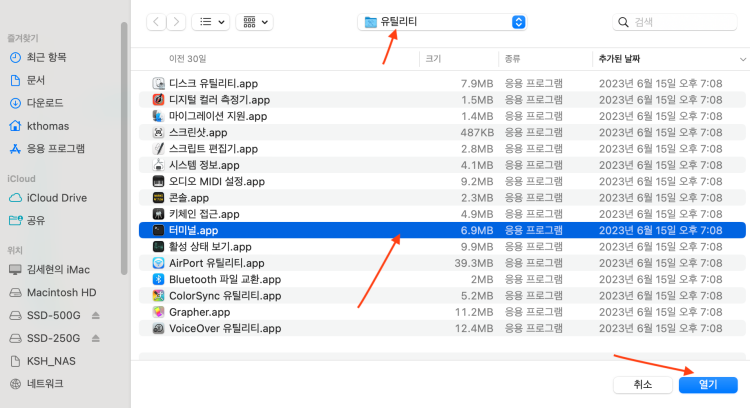
Task: Click the ColorSync 유틸리티.app icon
Action: coord(158,296)
